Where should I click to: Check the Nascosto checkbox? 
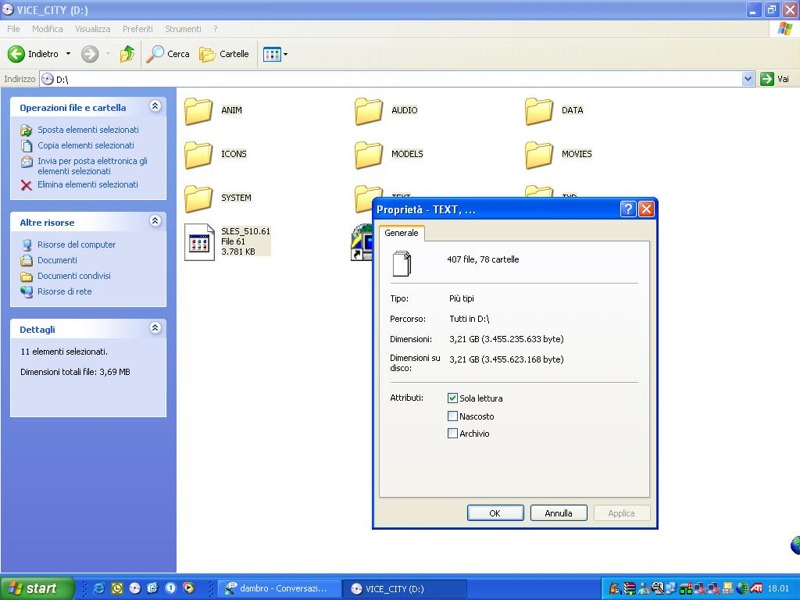tap(453, 416)
